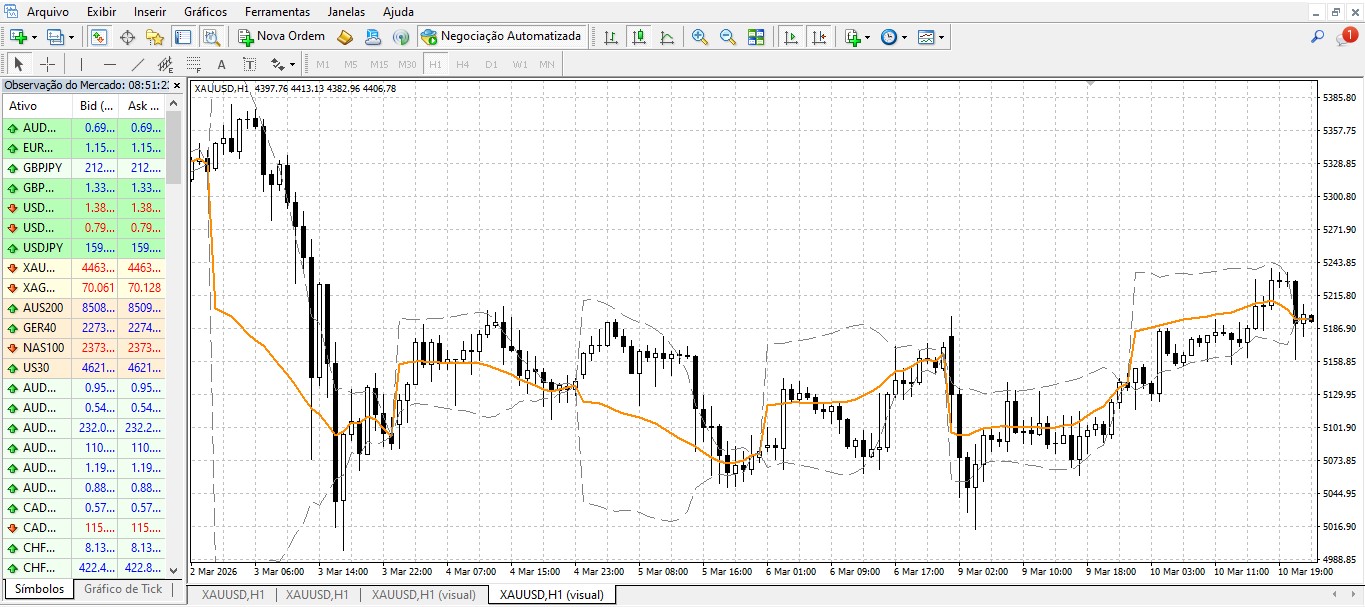Select the GBPJPY row in Market Watch
Screen dimensions: 1365x607
(84, 168)
